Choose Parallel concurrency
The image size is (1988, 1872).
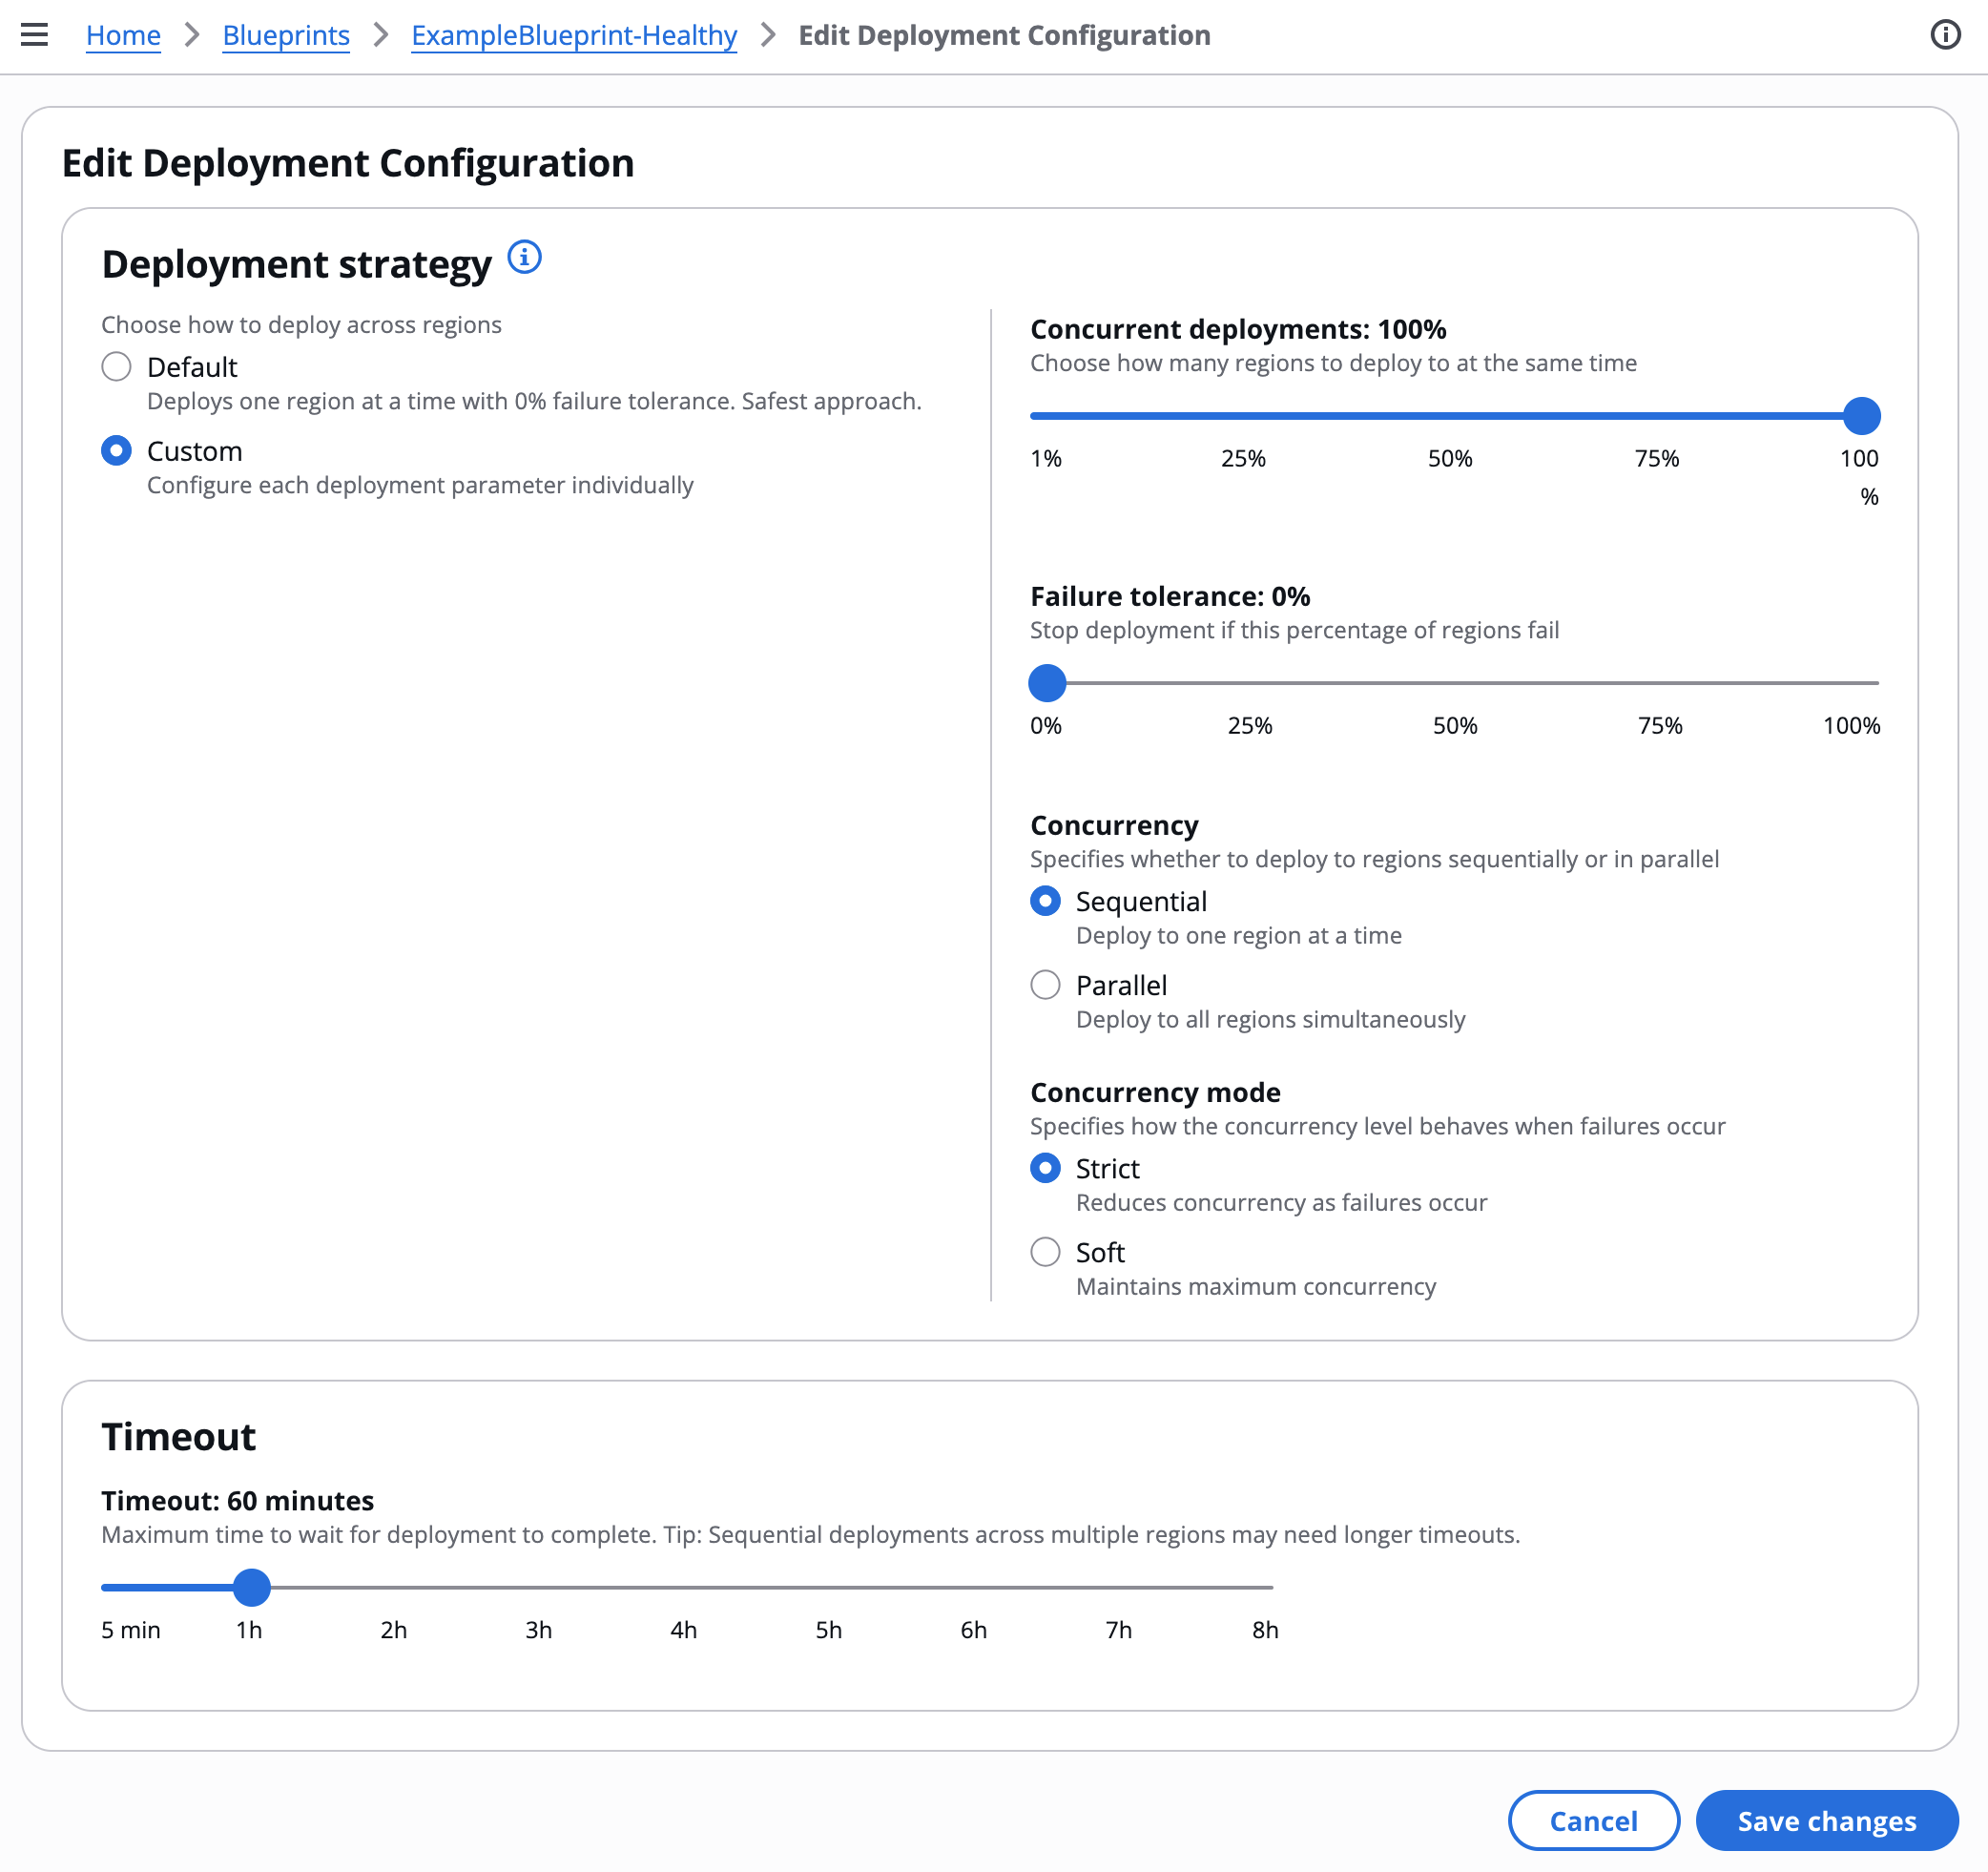(x=1045, y=985)
